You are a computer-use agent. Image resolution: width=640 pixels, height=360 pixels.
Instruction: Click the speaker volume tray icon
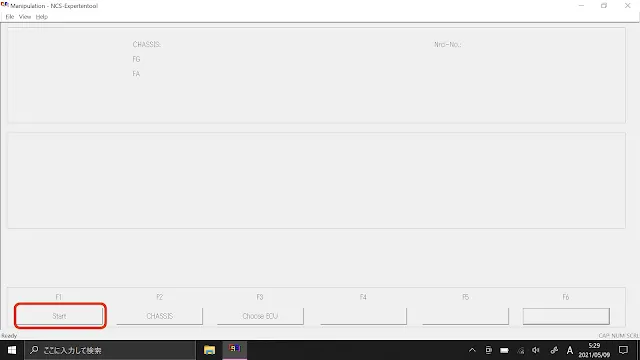(x=536, y=350)
